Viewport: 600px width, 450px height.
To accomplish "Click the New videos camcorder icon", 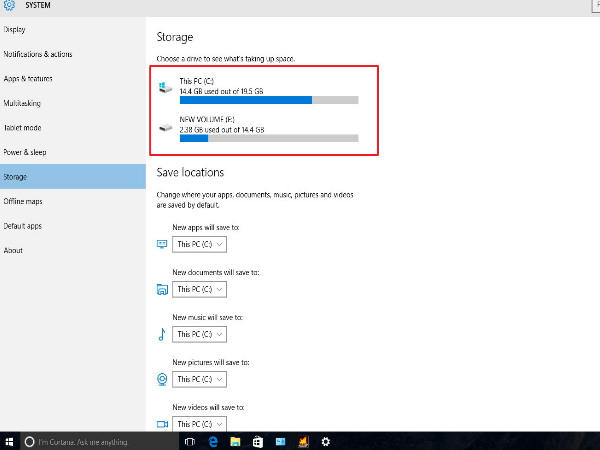I will pos(162,424).
